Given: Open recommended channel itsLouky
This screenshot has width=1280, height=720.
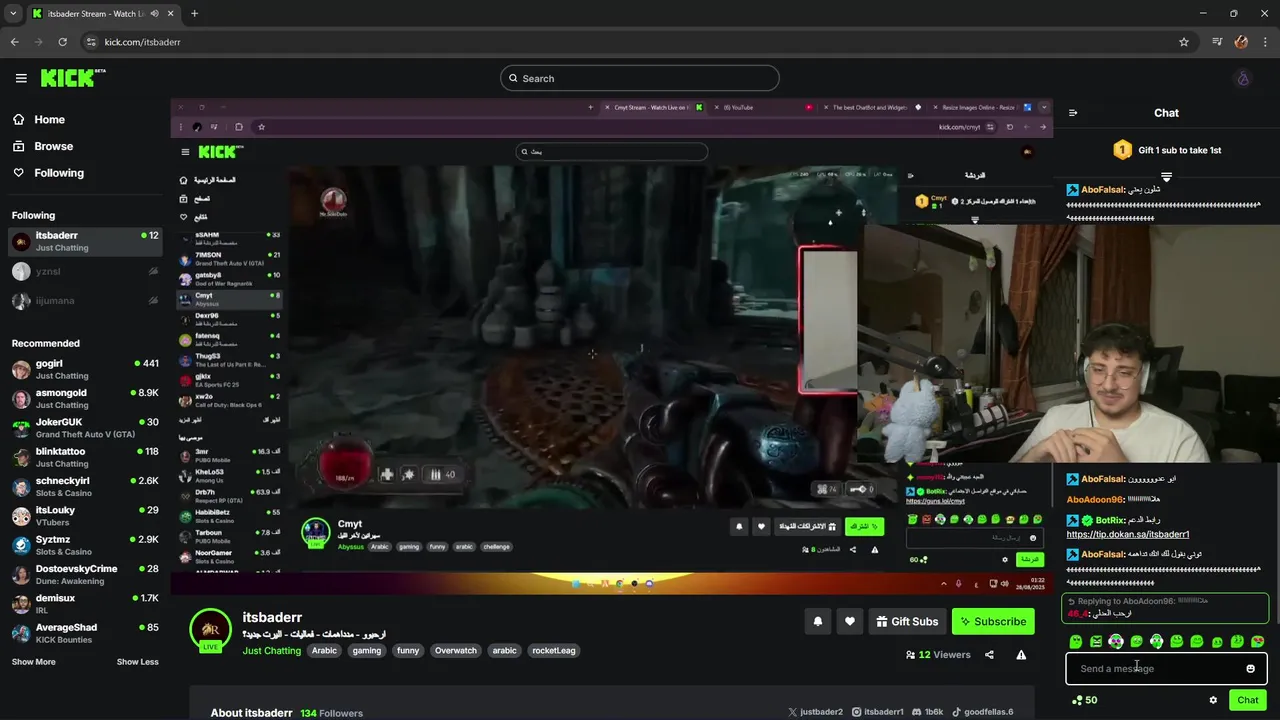Looking at the screenshot, I should pyautogui.click(x=84, y=516).
